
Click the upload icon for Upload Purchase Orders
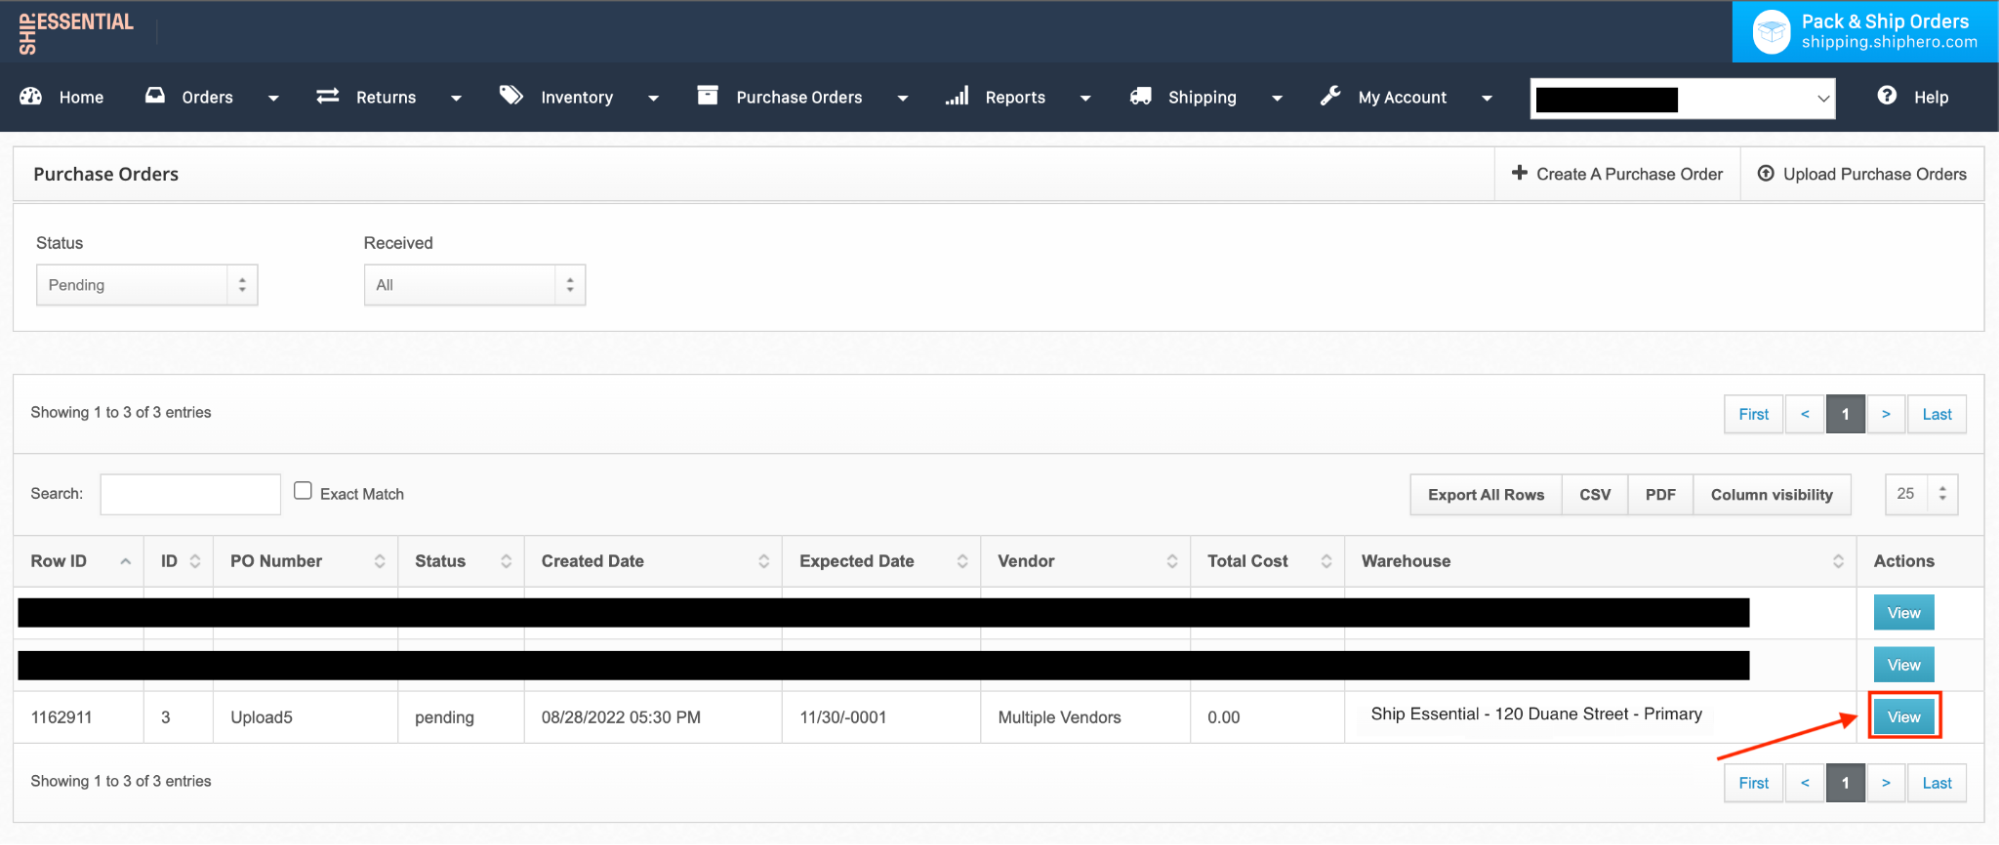point(1766,173)
